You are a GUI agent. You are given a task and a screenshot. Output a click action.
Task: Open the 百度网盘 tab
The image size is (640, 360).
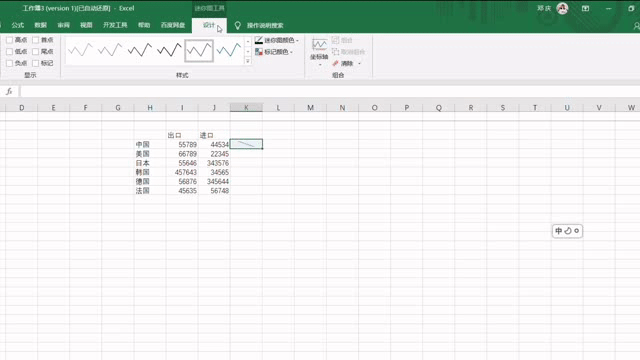click(x=173, y=25)
